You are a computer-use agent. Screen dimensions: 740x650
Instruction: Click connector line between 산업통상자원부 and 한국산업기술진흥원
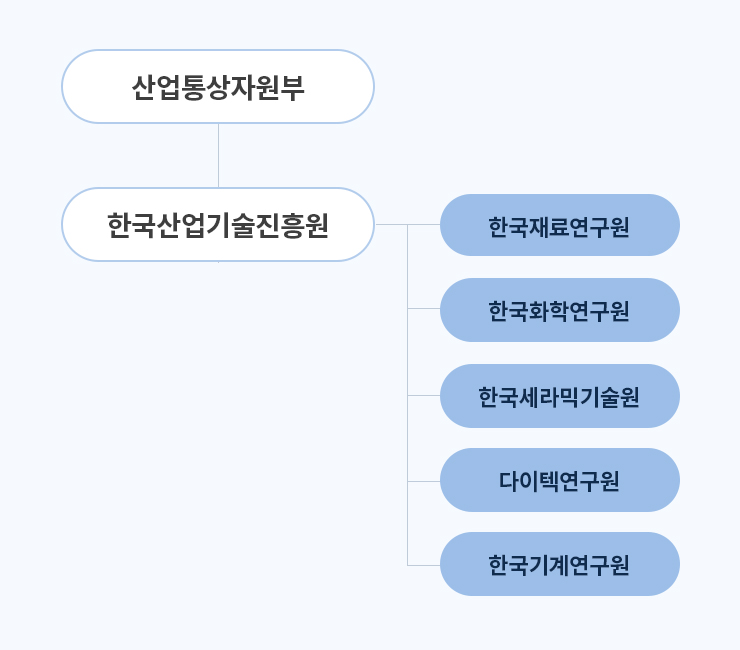(219, 156)
